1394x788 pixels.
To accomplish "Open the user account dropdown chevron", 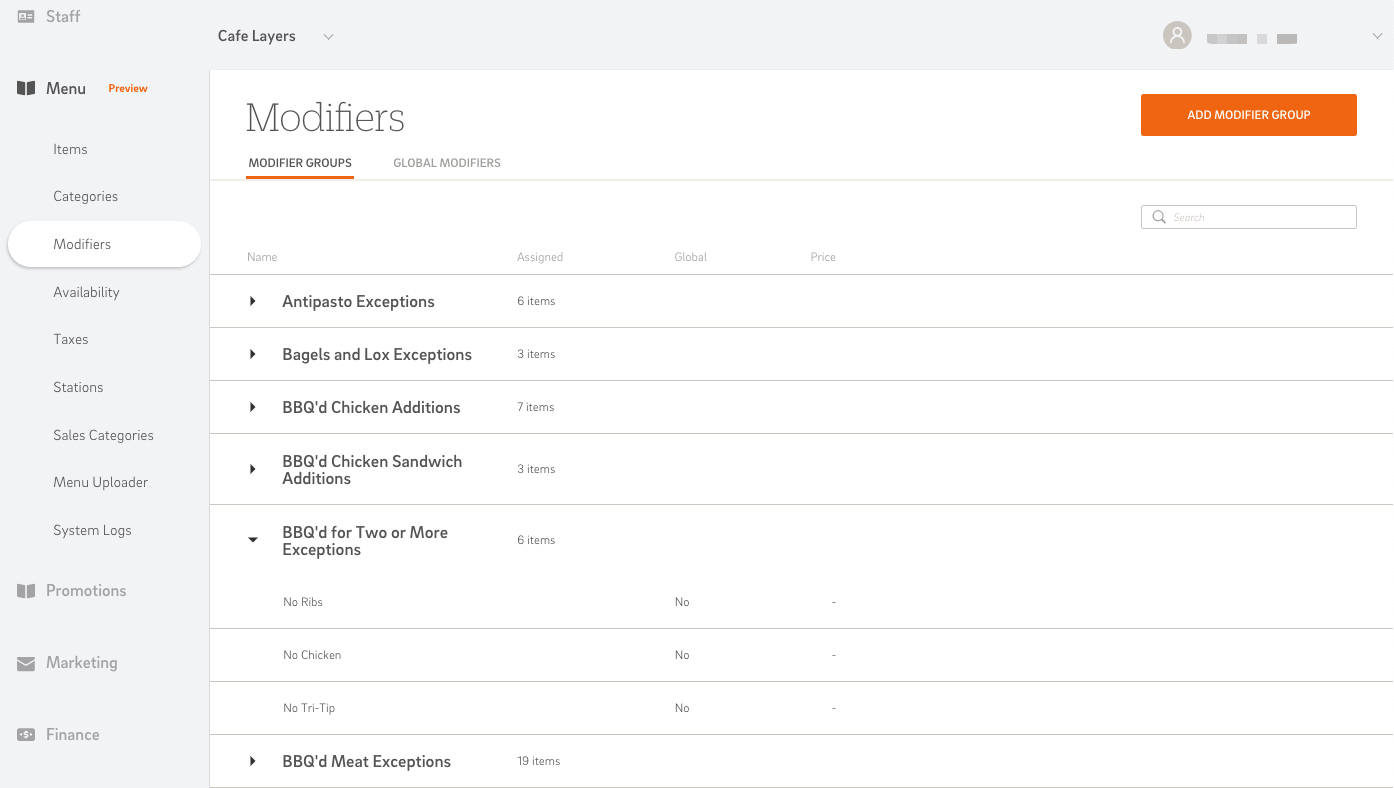I will [1377, 37].
